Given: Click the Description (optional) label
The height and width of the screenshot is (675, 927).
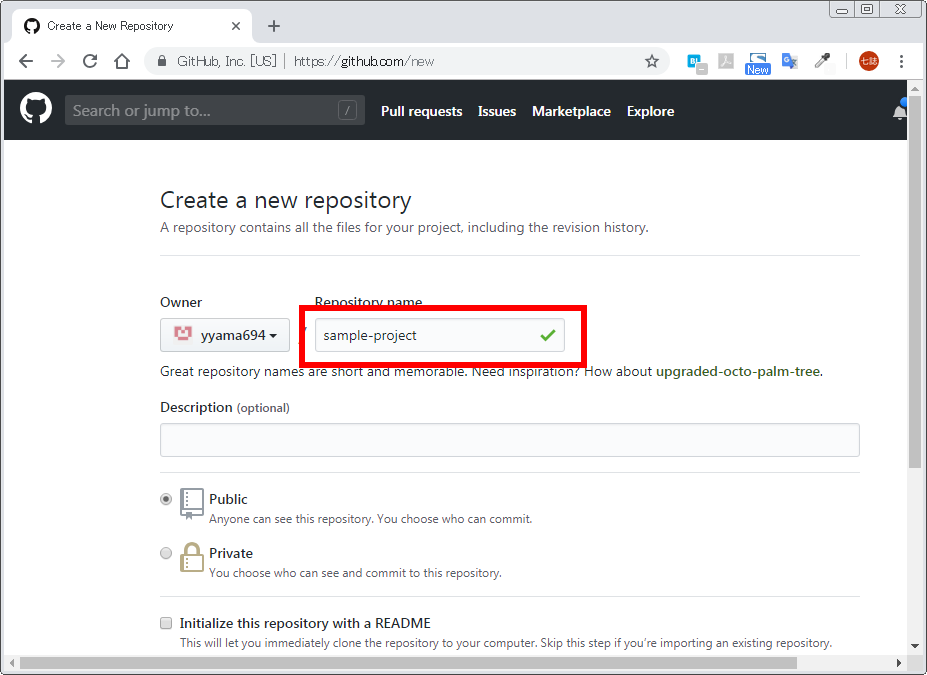Looking at the screenshot, I should tap(225, 407).
